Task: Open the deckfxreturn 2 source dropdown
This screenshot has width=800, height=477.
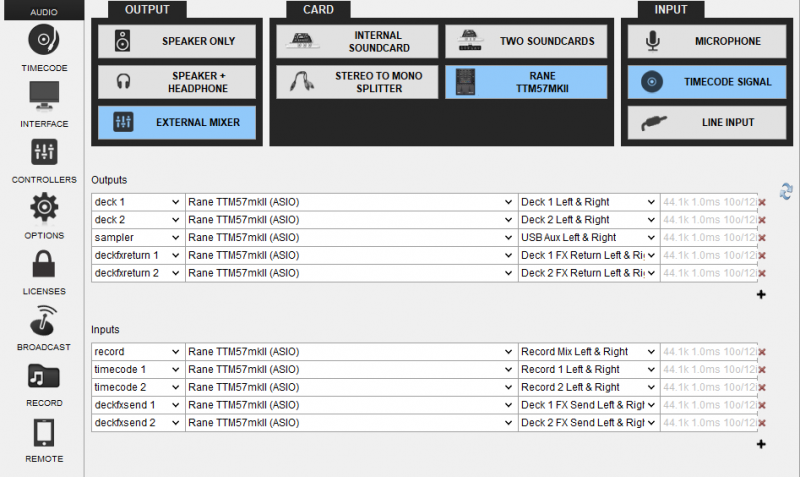Action: [x=138, y=273]
